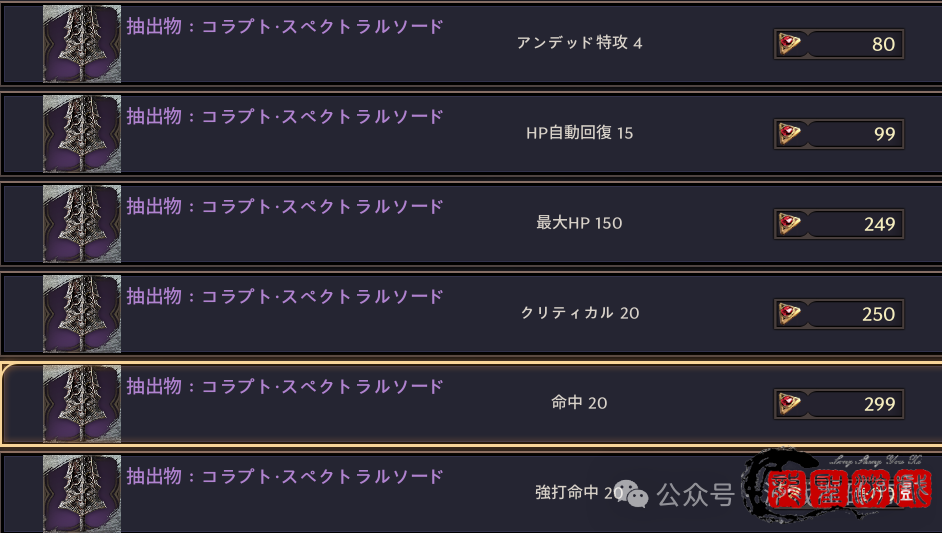The width and height of the screenshot is (942, 533).
Task: Open the item name link in the 99 row
Action: (284, 117)
